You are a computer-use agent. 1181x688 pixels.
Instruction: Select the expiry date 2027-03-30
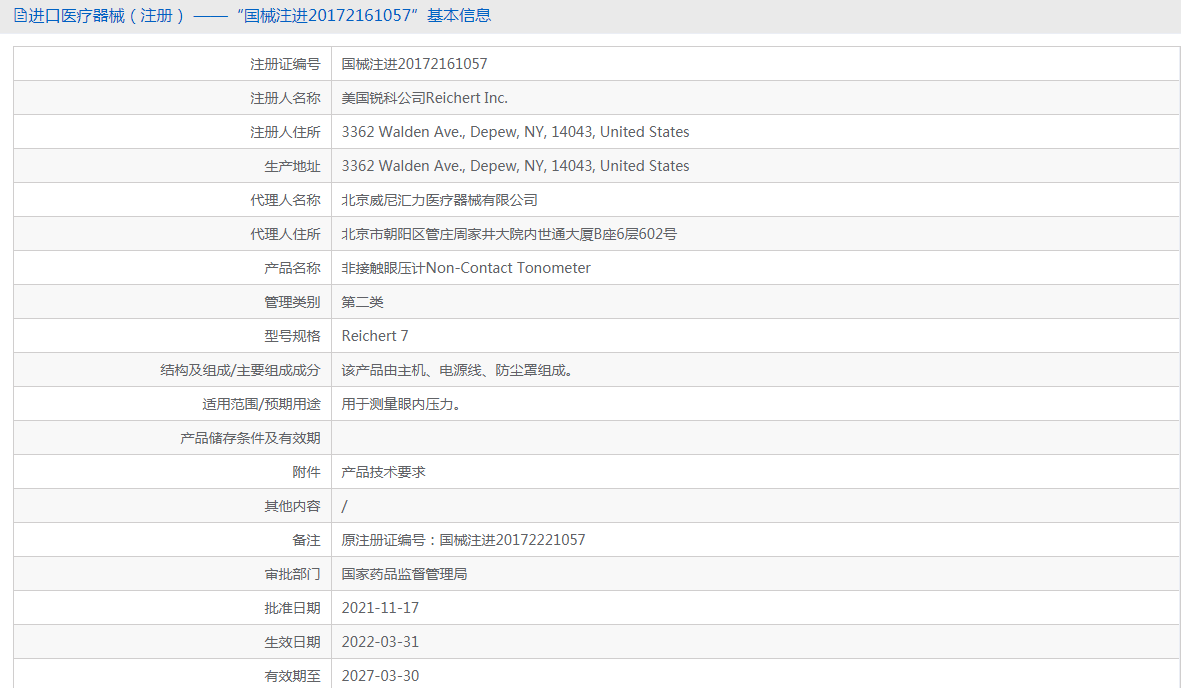[x=380, y=676]
